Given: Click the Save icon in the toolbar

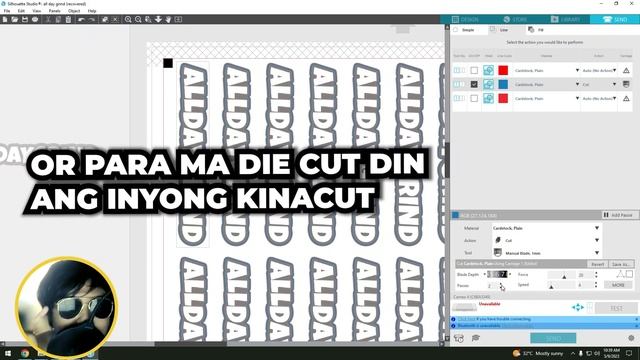Looking at the screenshot, I should (25, 19).
